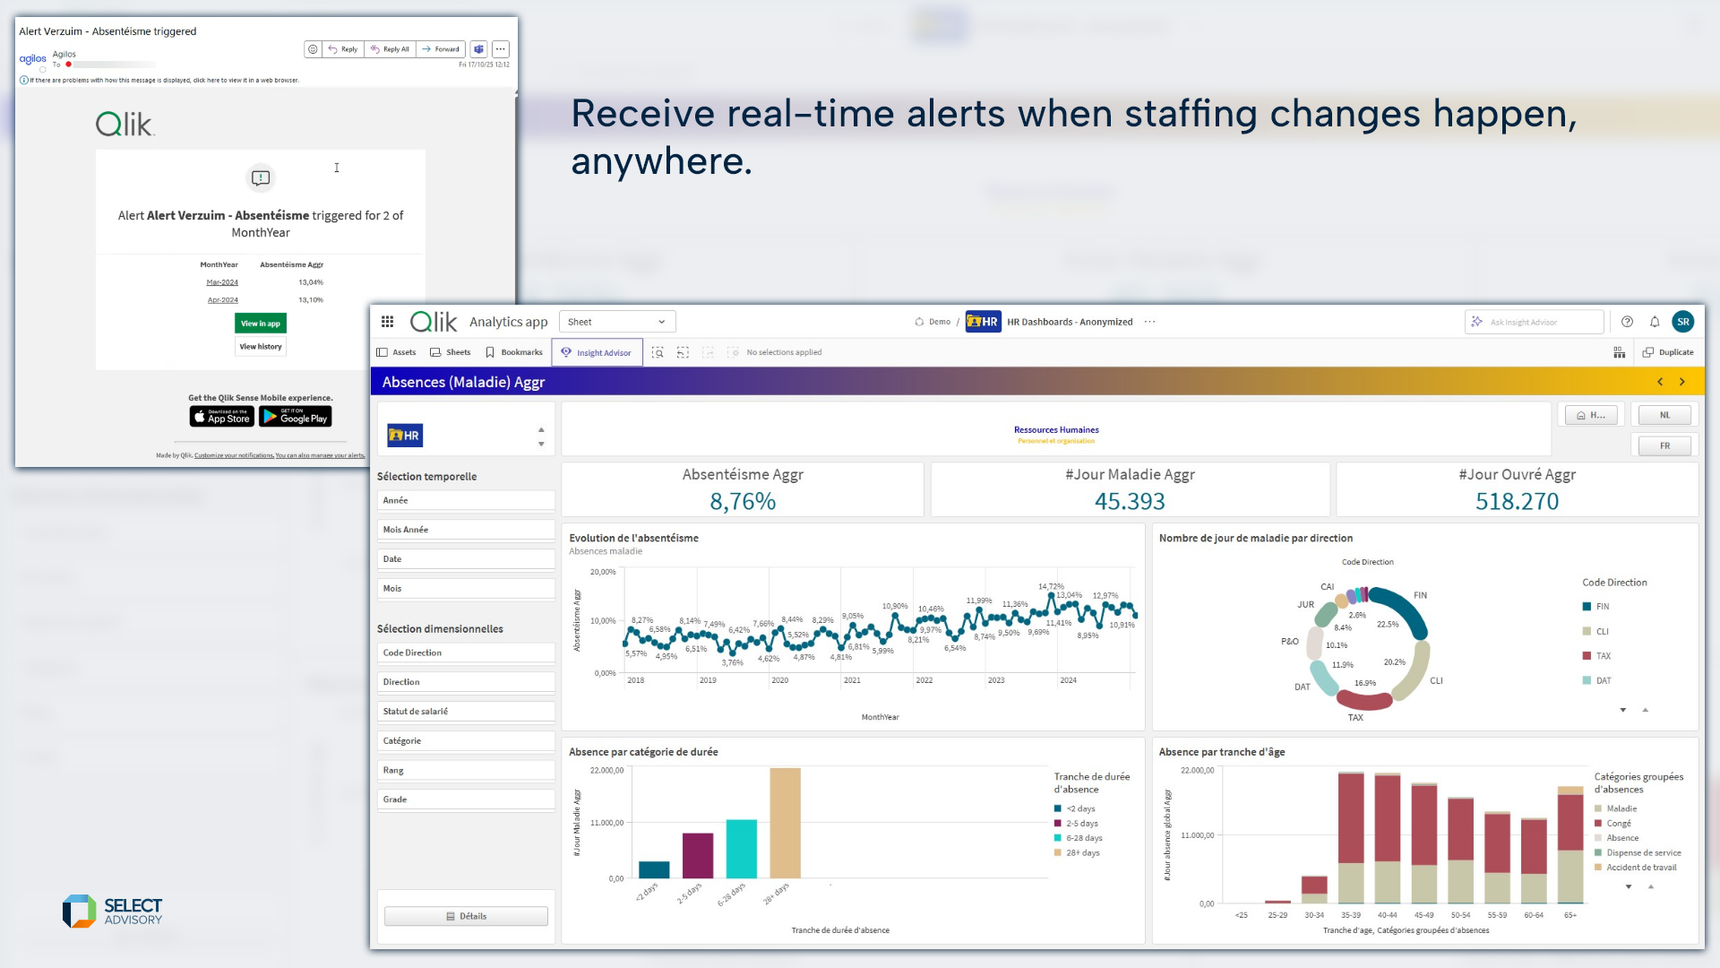Click the Google Play download badge
1720x968 pixels.
click(295, 416)
